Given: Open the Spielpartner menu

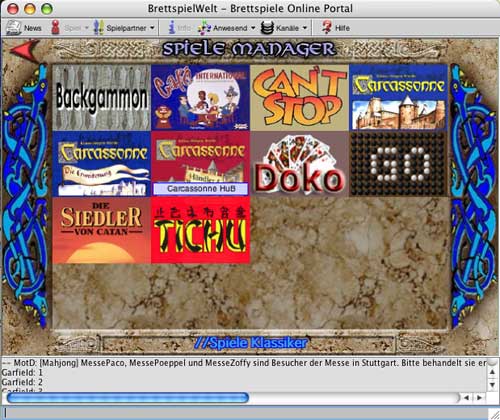Looking at the screenshot, I should coord(124,28).
